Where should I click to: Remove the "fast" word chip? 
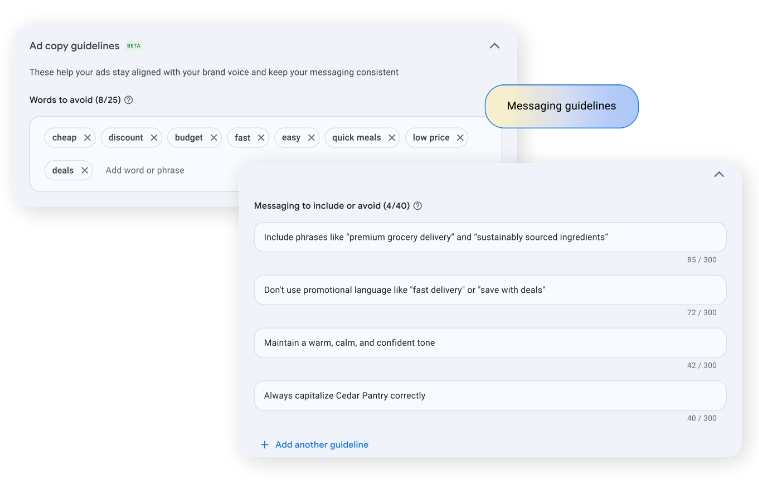pos(261,138)
